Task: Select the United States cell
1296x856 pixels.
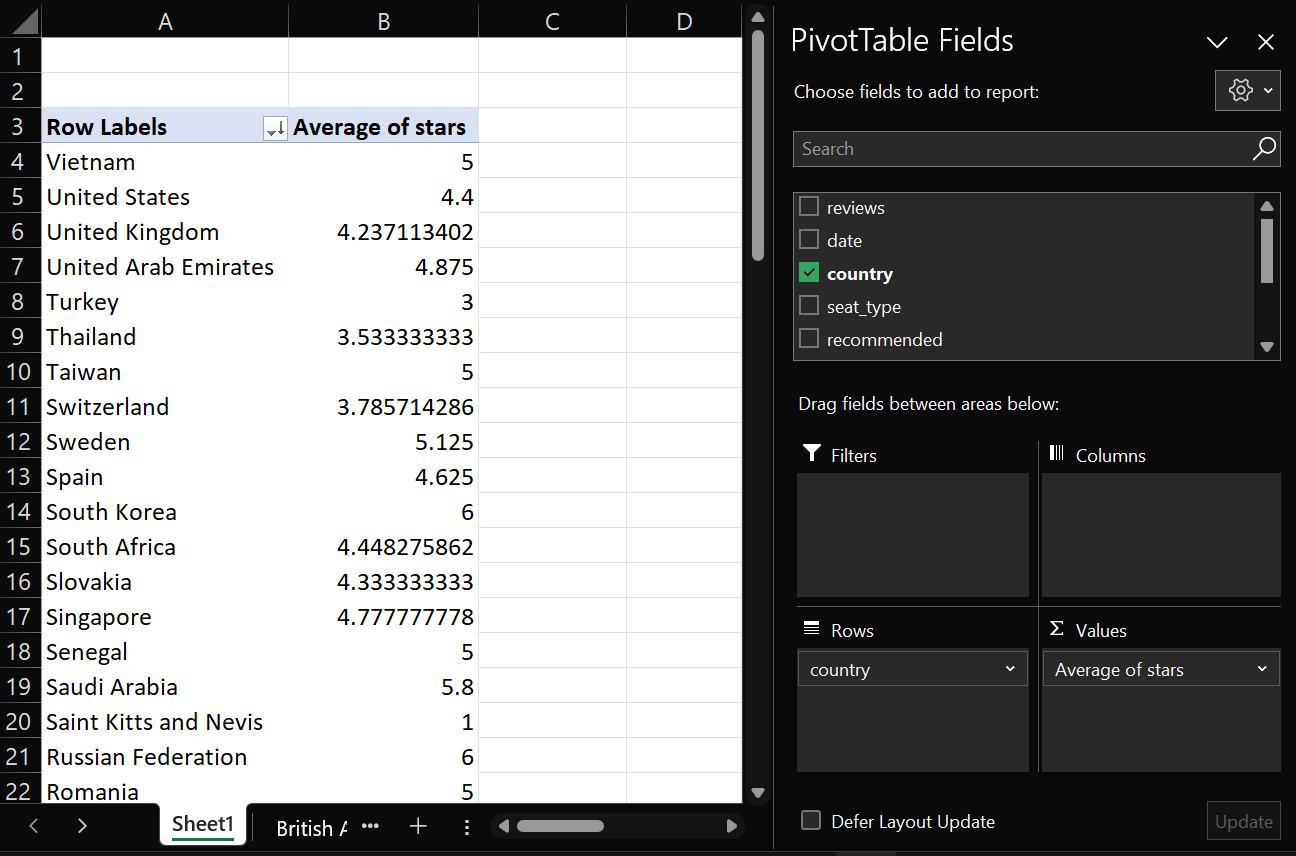Action: tap(165, 197)
